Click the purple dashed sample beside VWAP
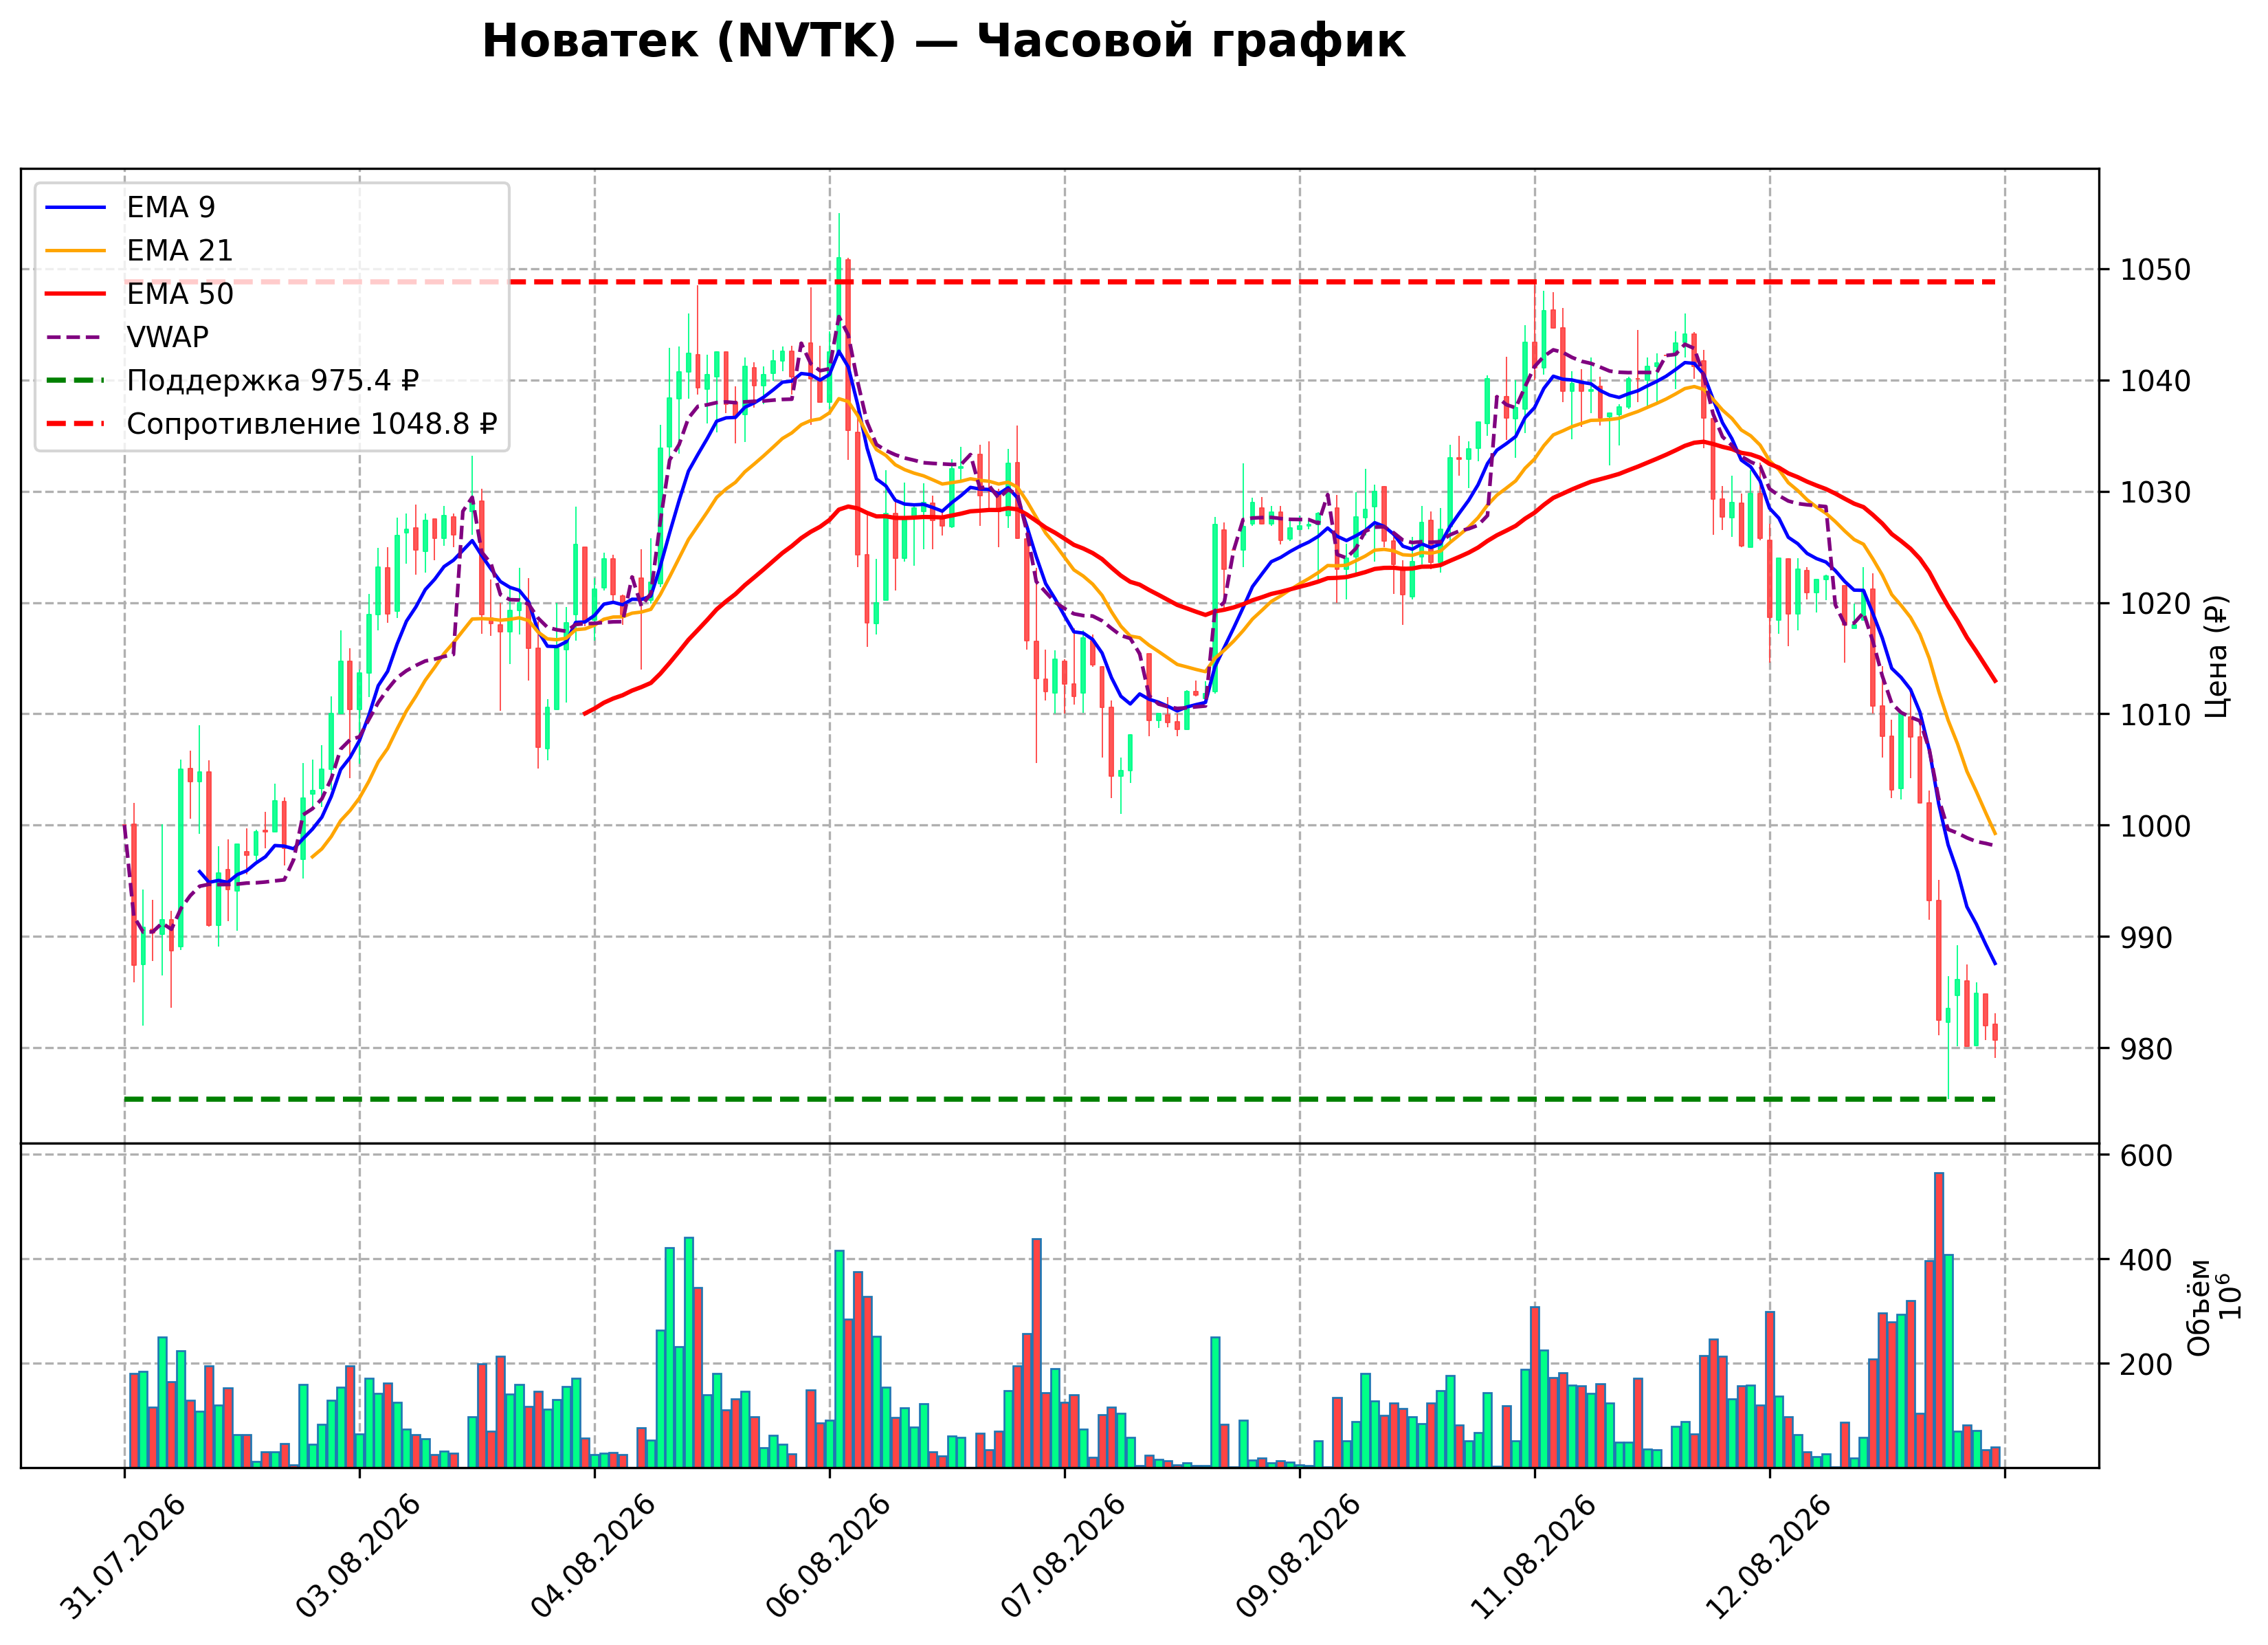This screenshot has height=1645, width=2268. click(75, 337)
